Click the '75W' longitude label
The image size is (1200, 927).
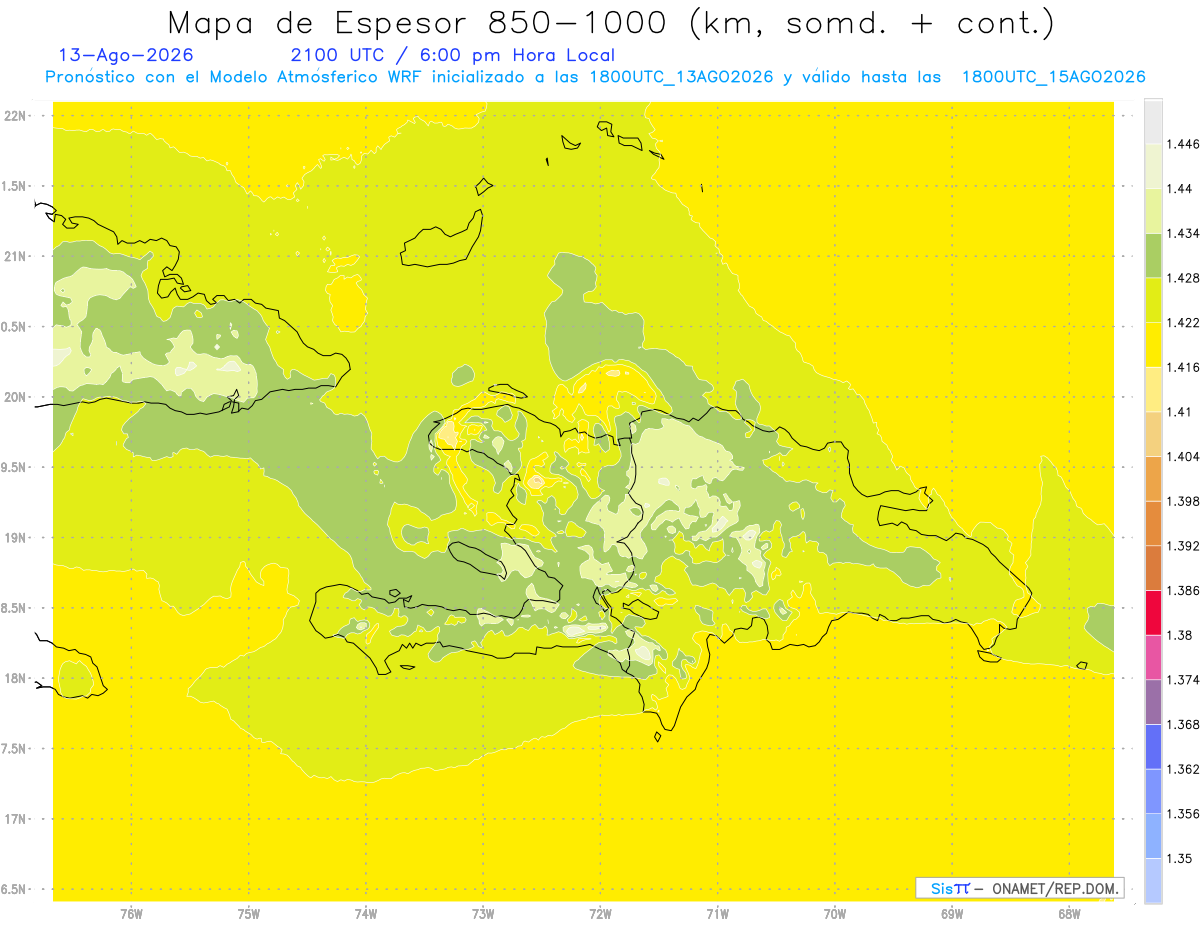click(248, 914)
